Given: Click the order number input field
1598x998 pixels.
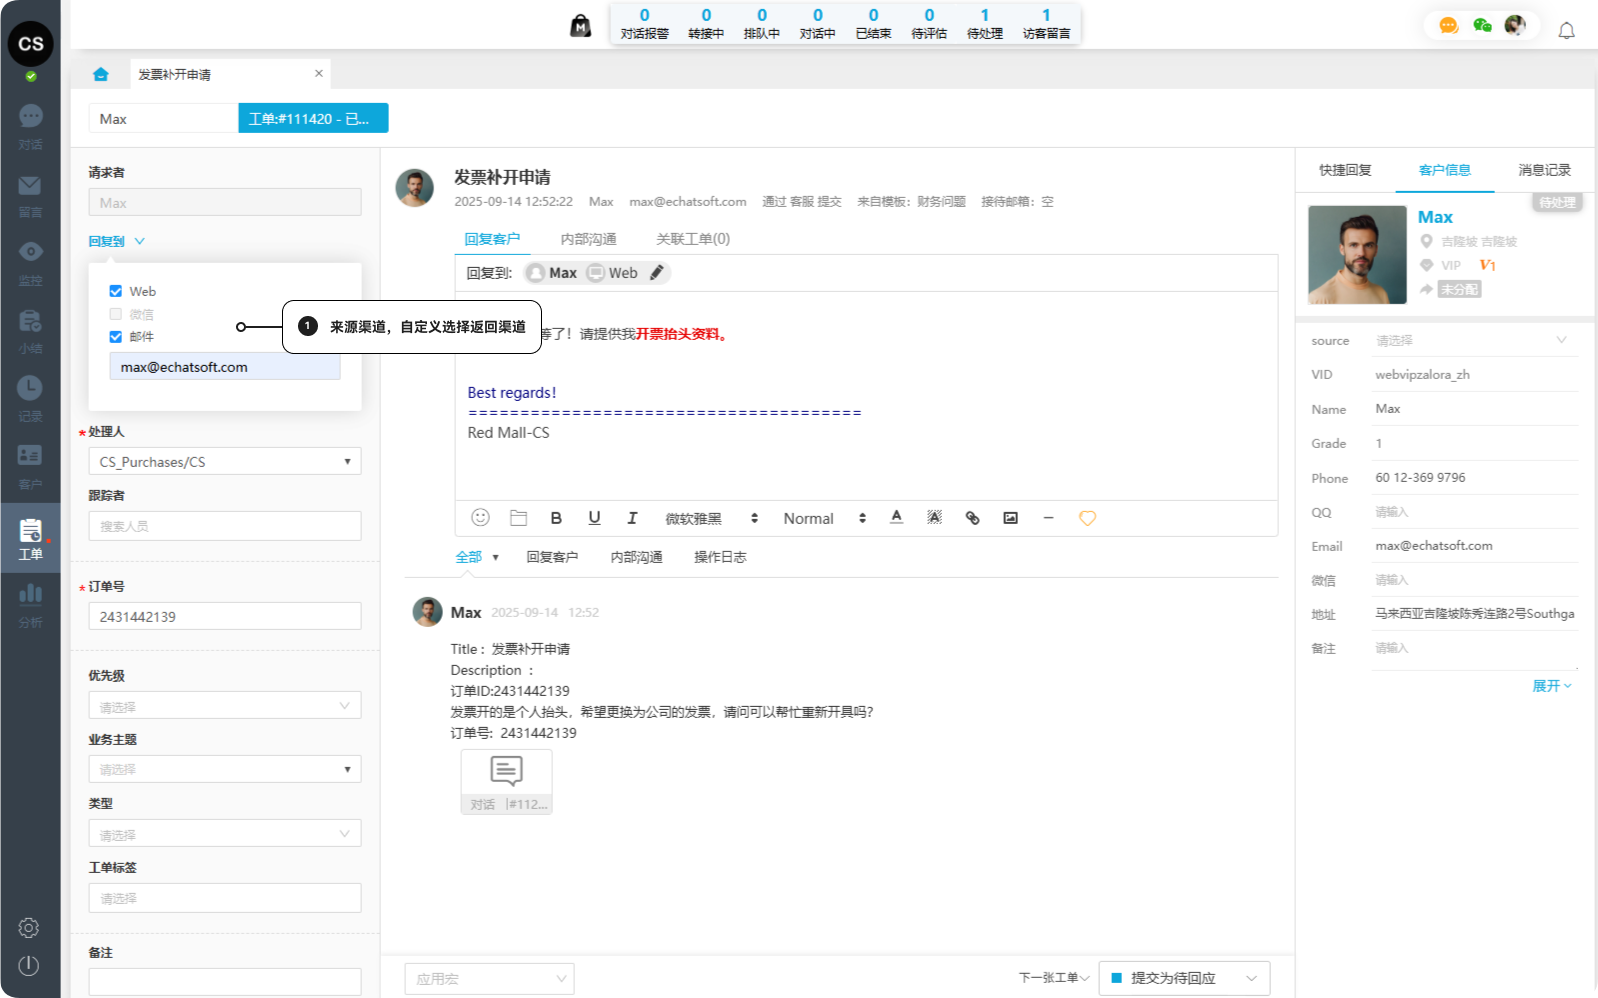Looking at the screenshot, I should point(224,617).
